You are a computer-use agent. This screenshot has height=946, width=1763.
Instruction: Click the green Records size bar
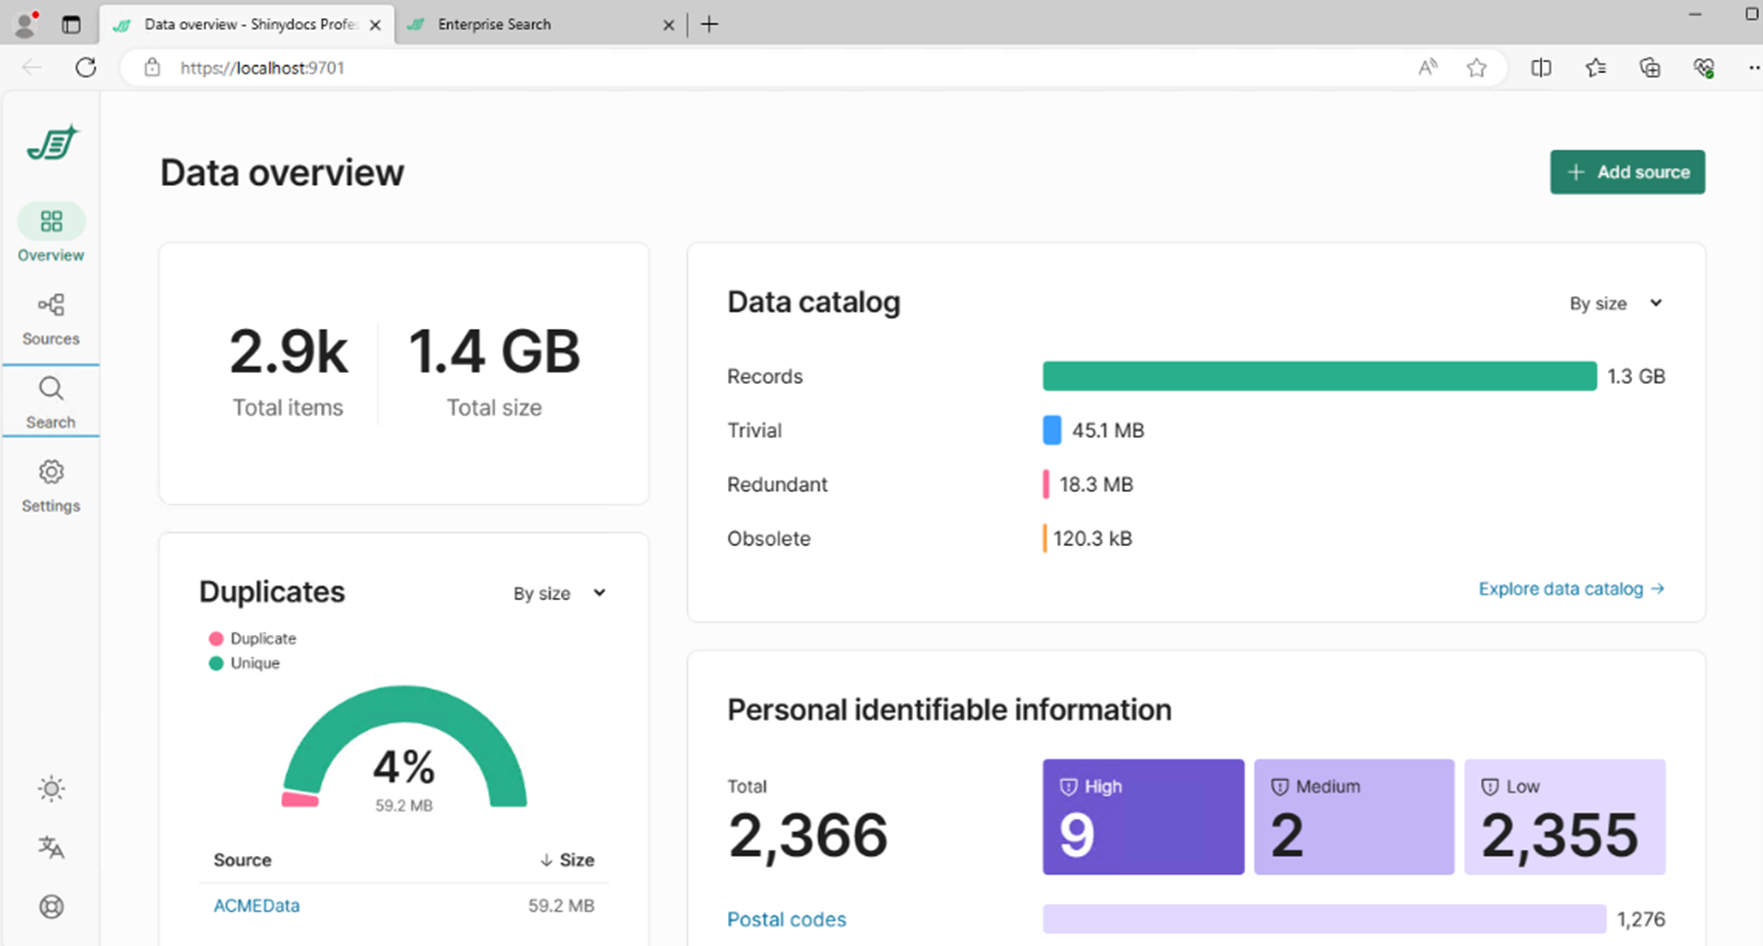[x=1319, y=376]
